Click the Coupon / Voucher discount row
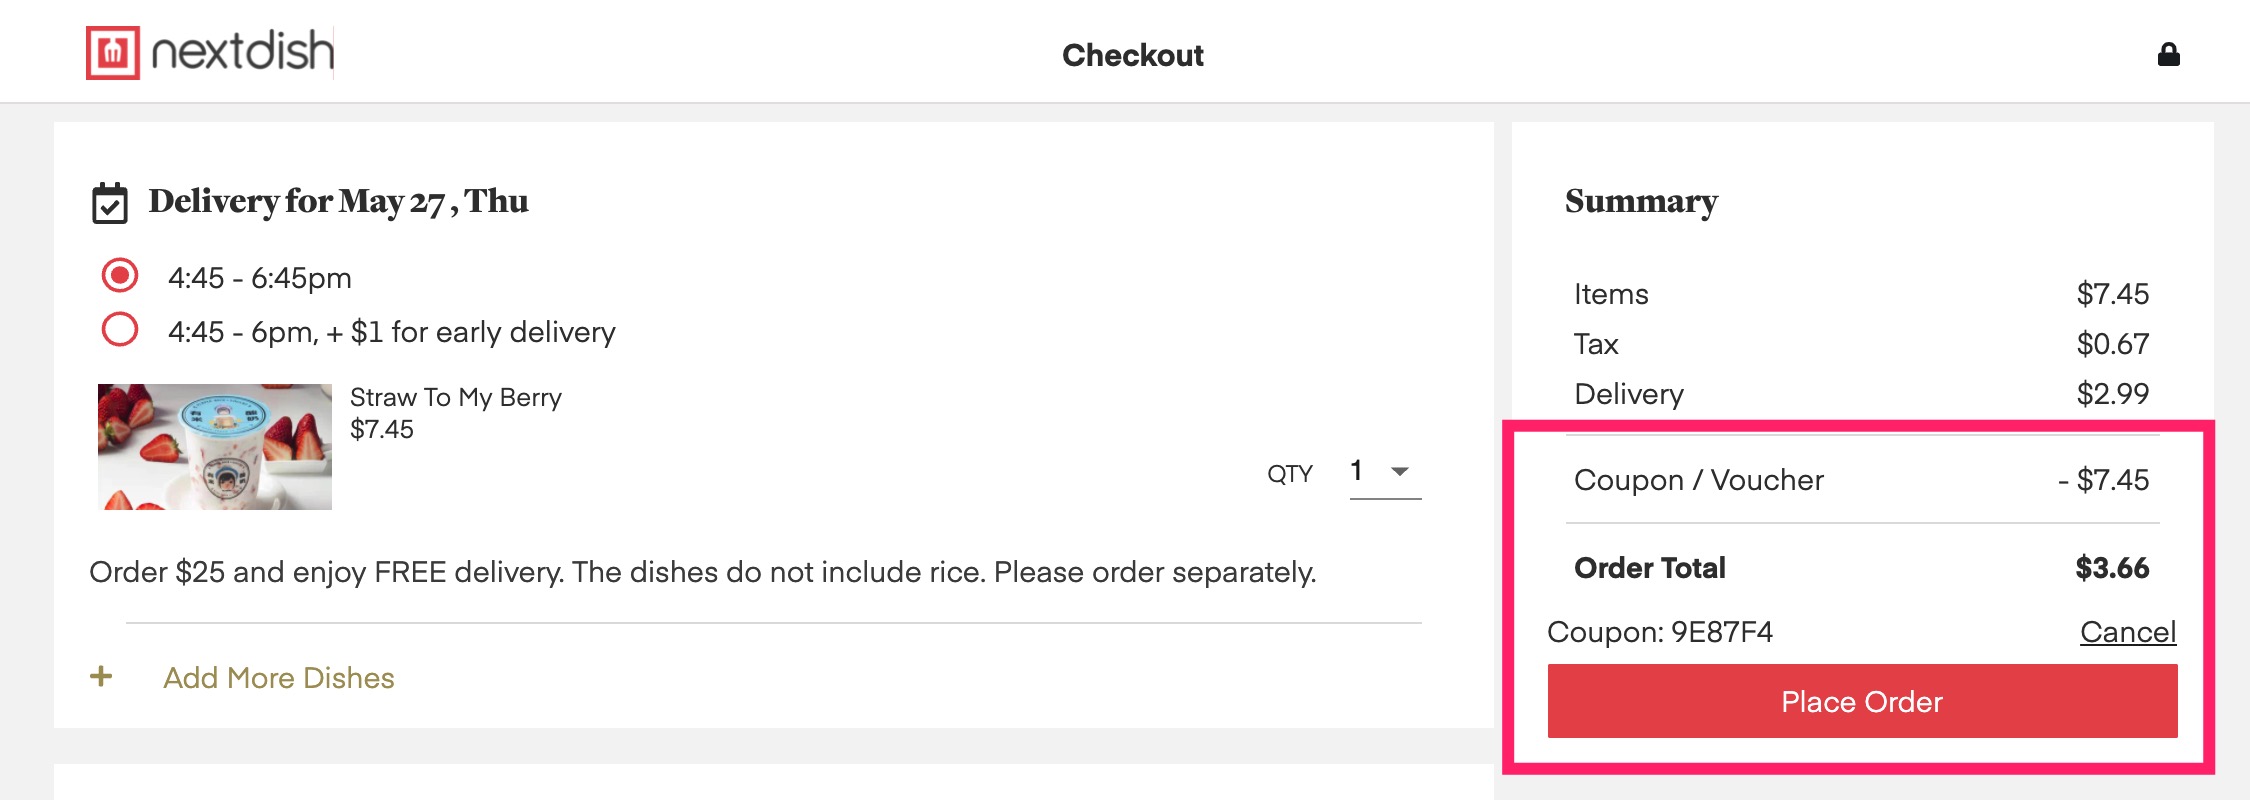 1860,480
